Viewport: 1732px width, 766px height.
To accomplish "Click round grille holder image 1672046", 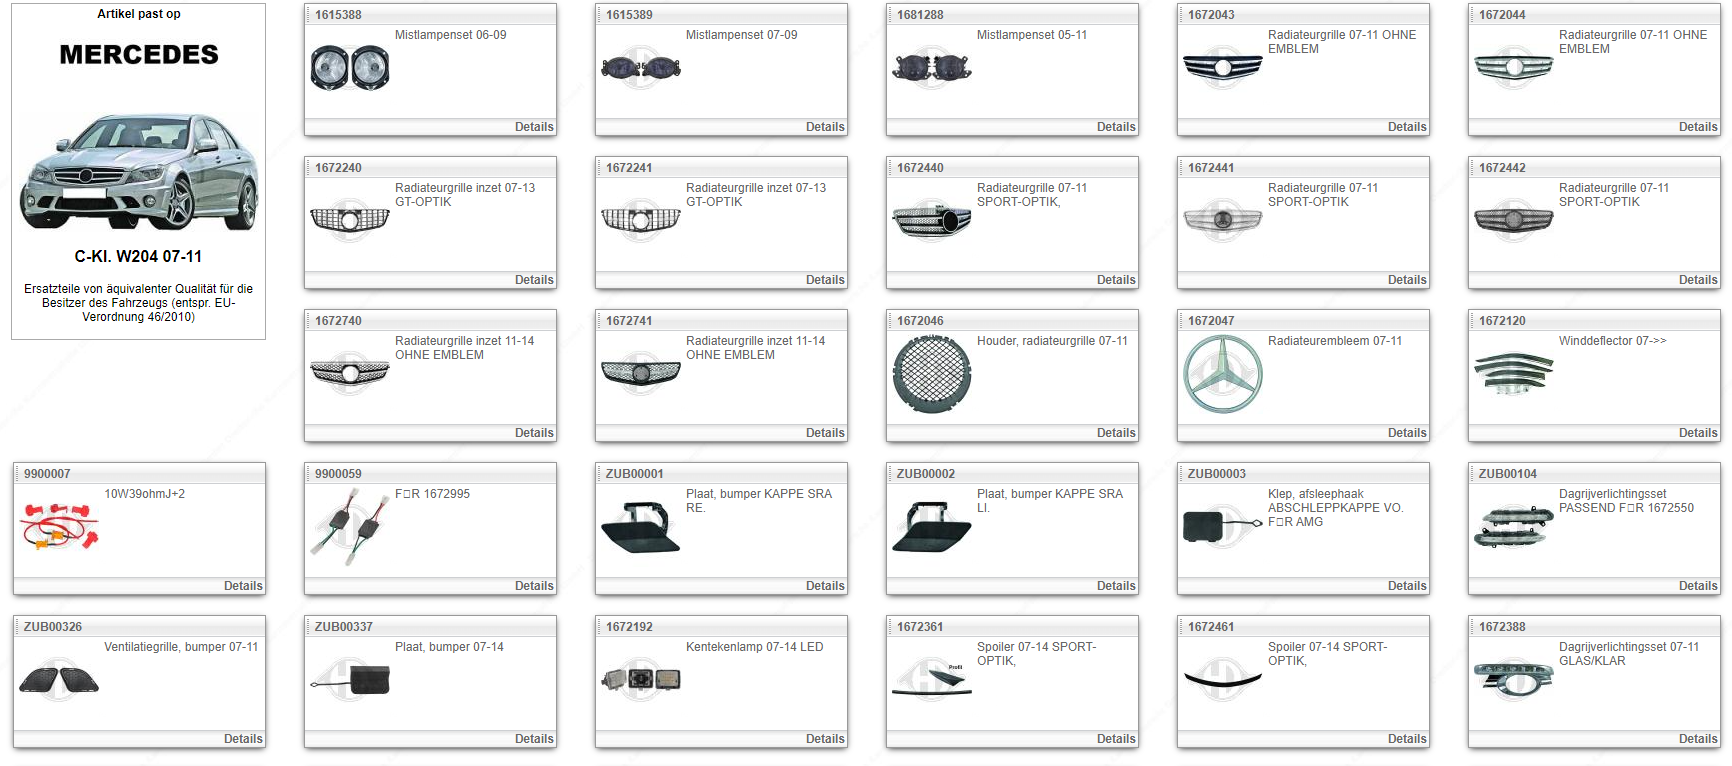I will [x=932, y=374].
